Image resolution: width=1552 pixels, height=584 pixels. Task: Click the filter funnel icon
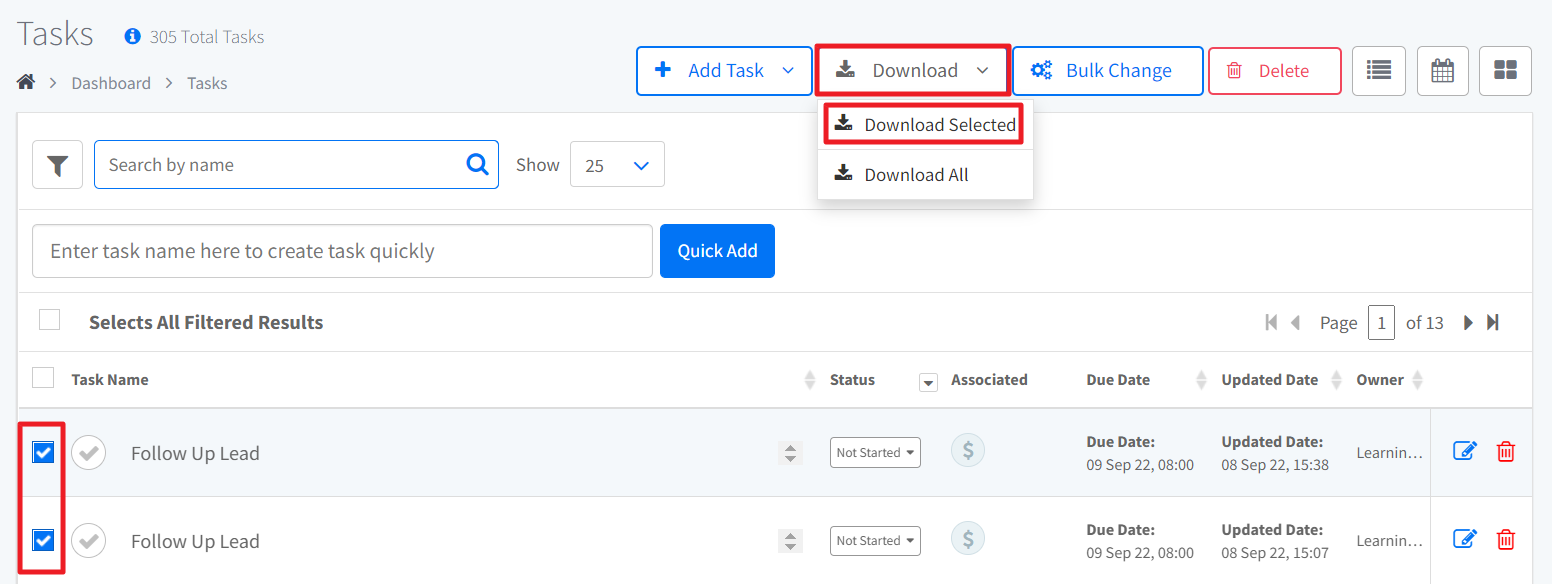[57, 165]
